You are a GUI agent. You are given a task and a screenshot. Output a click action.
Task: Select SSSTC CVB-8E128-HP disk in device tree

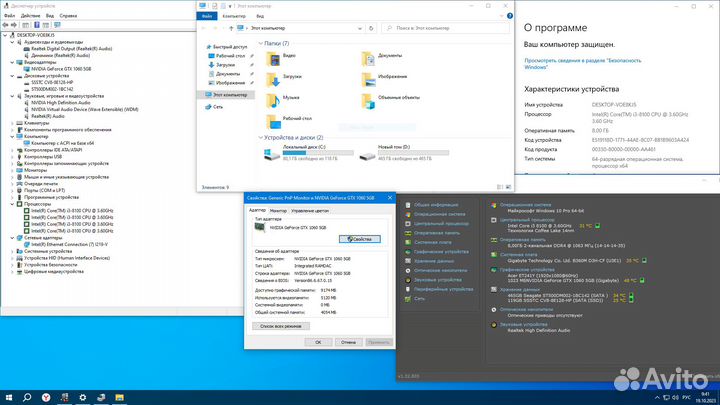(x=52, y=83)
